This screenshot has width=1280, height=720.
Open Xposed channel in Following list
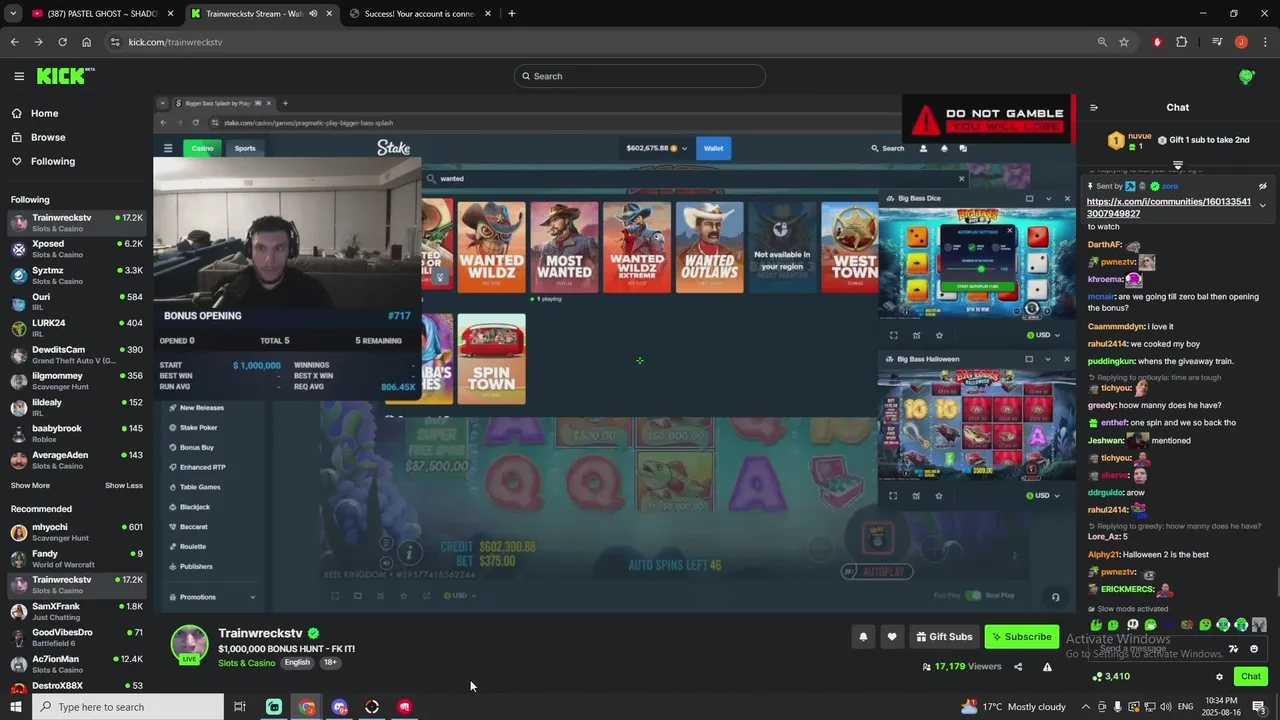(x=76, y=249)
